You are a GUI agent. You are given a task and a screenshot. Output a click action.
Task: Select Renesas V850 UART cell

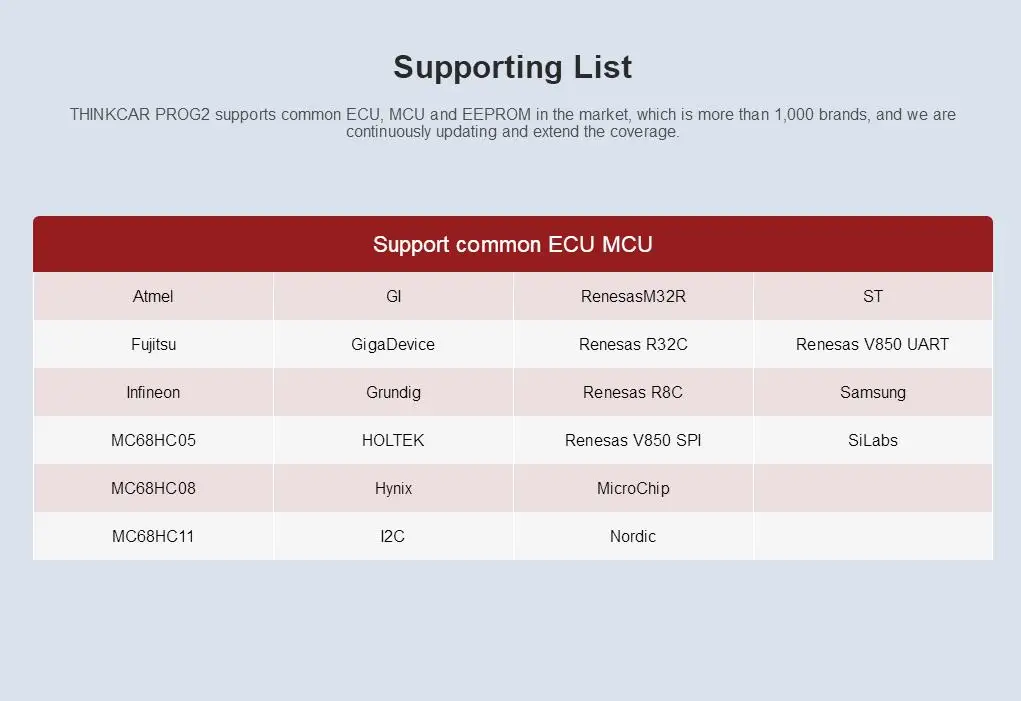[x=872, y=344]
